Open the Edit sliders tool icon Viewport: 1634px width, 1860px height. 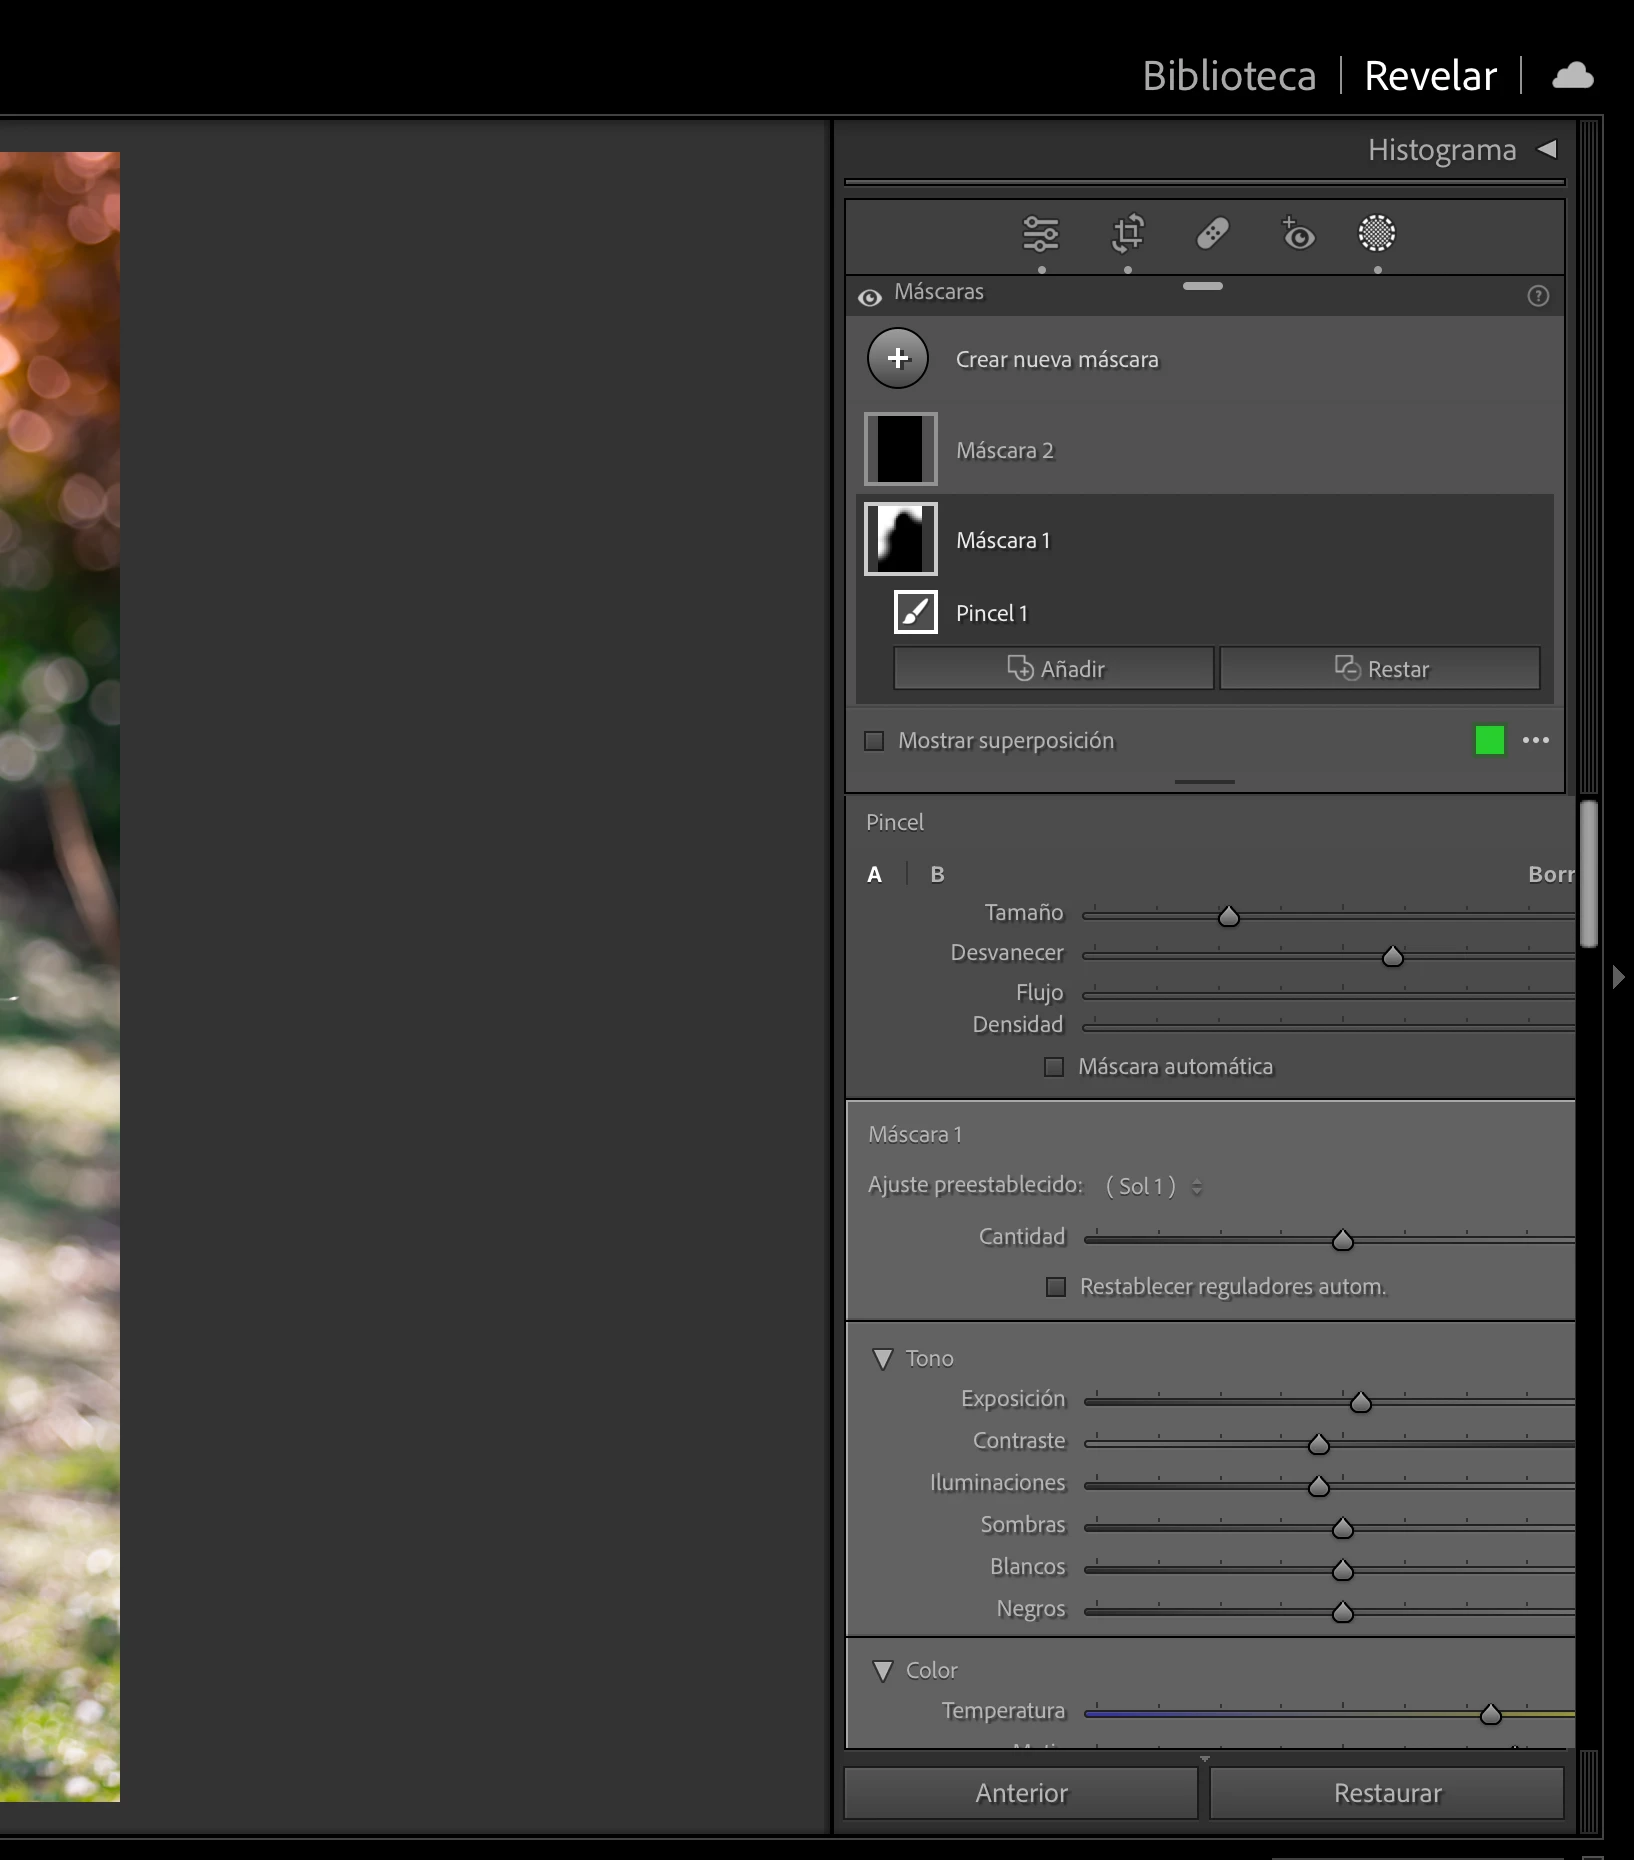click(1040, 234)
